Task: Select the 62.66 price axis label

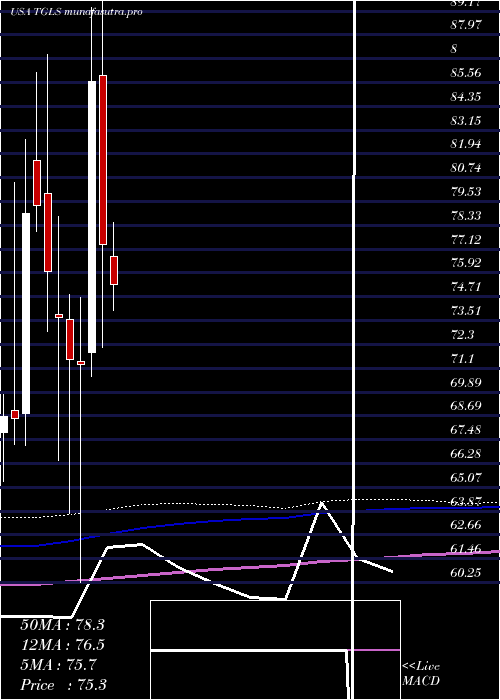Action: click(x=466, y=525)
